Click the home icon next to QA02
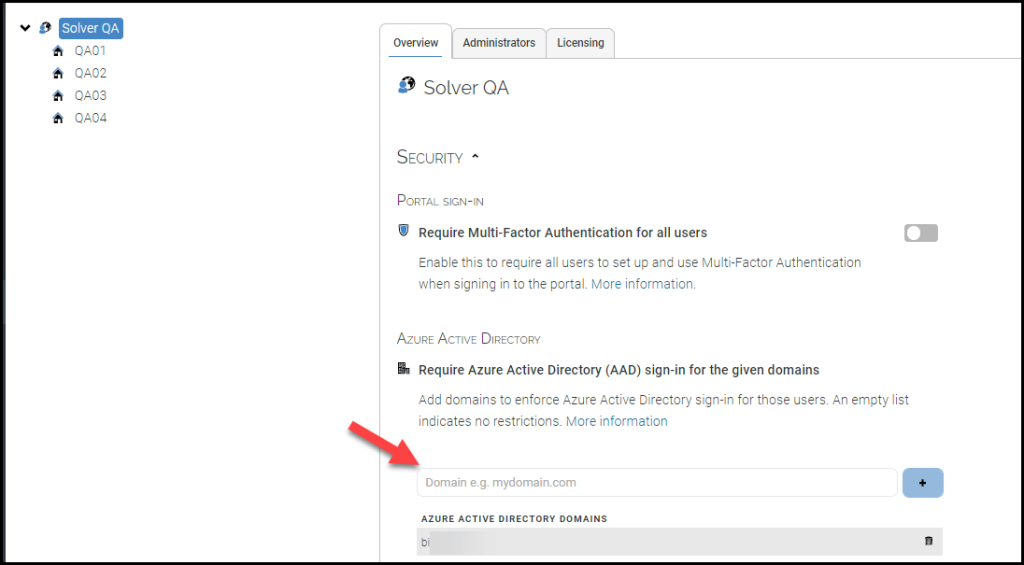Viewport: 1024px width, 565px height. [57, 74]
